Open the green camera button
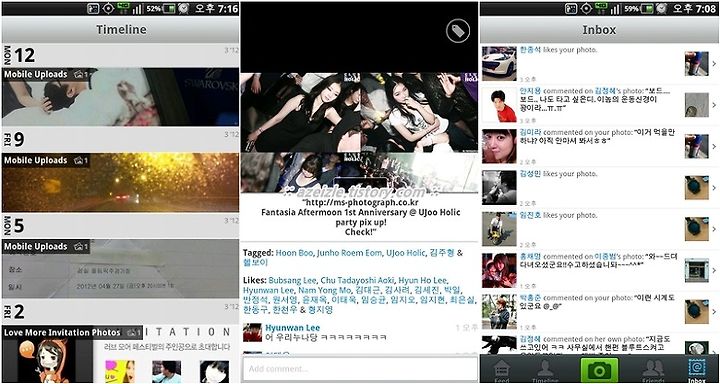 click(x=599, y=370)
